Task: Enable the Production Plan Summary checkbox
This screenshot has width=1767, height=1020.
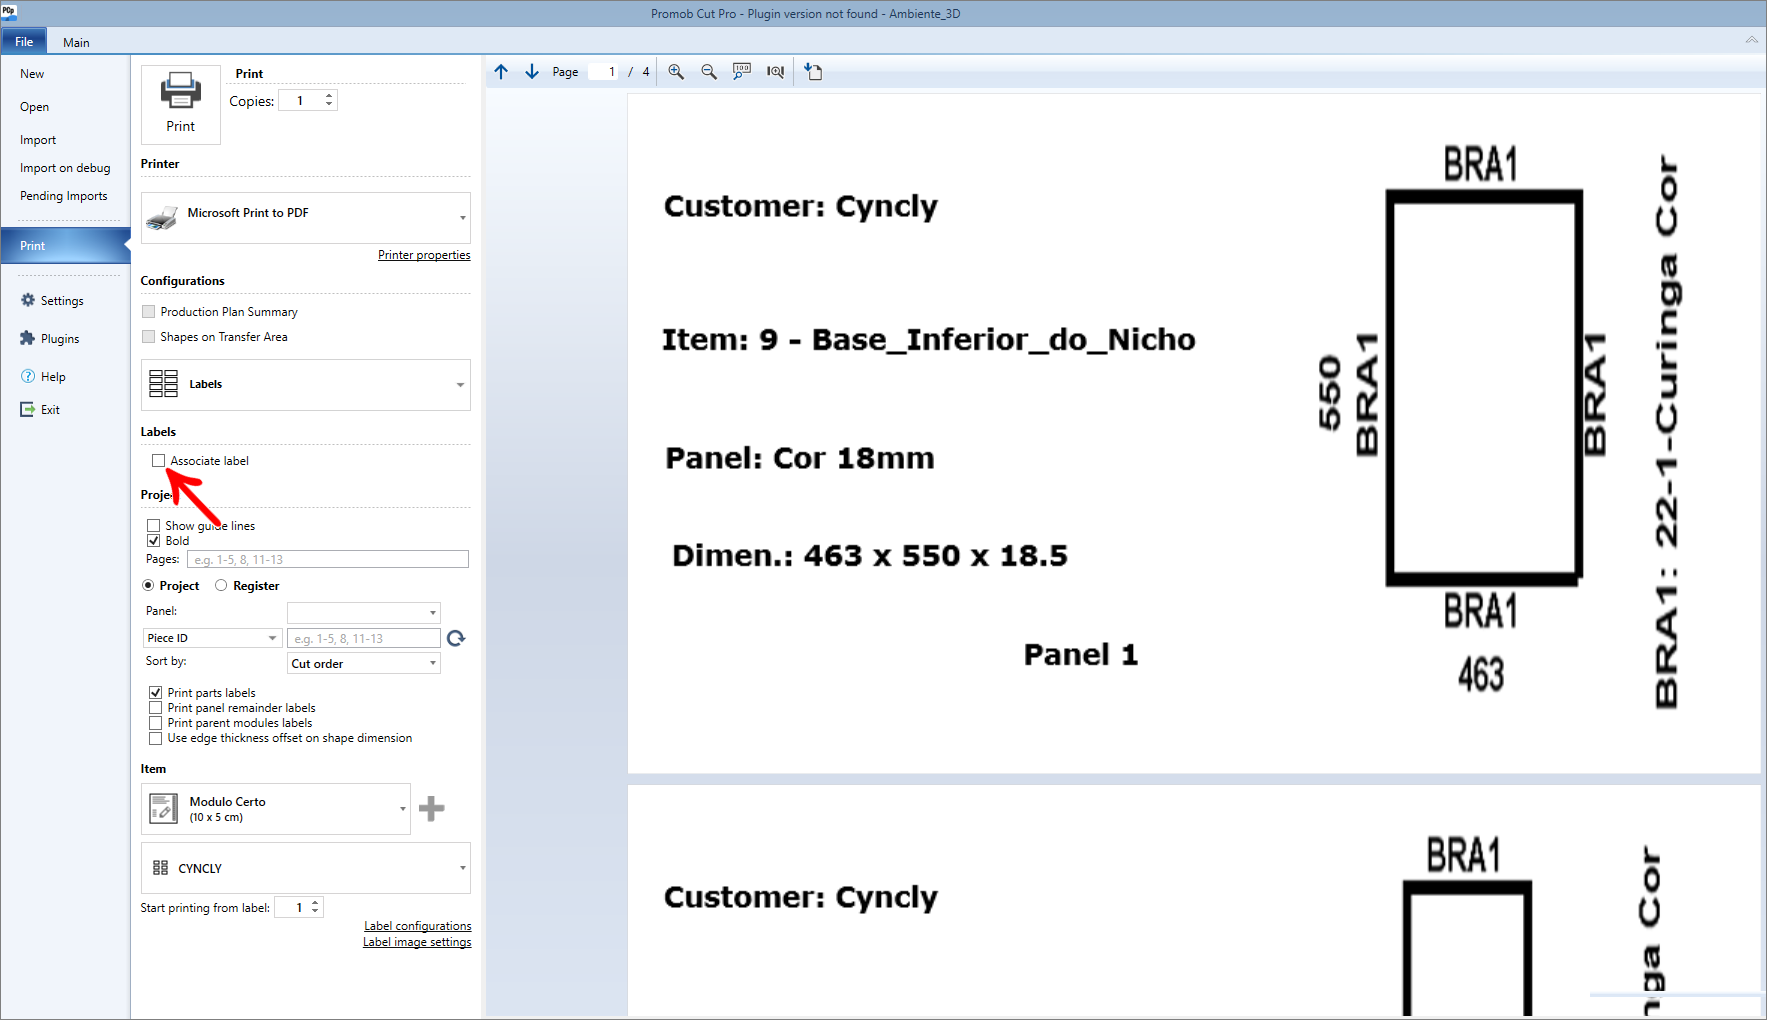Action: 149,312
